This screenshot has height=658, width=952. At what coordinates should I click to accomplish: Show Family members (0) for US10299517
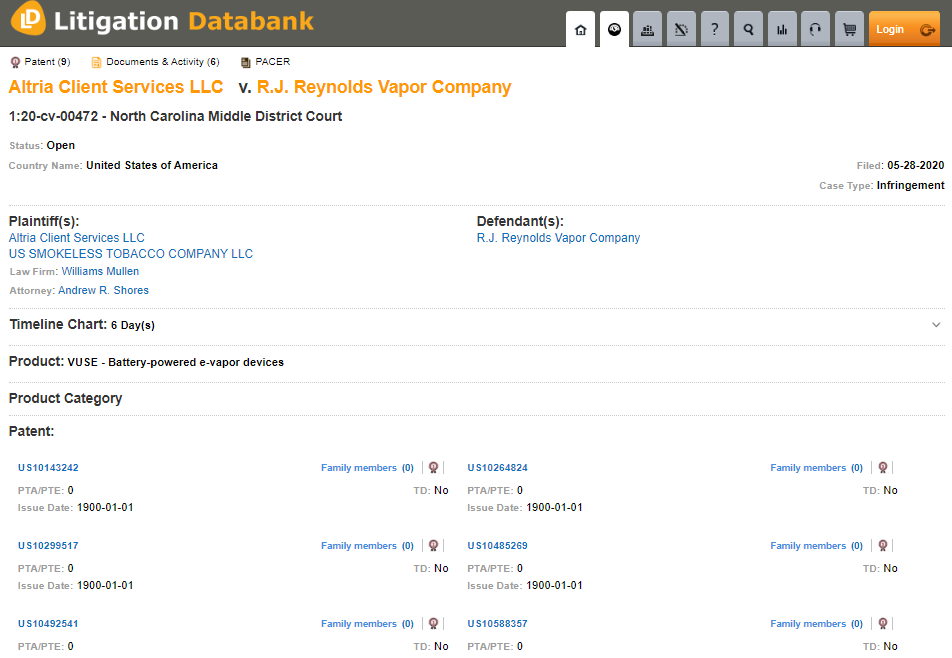click(x=367, y=546)
